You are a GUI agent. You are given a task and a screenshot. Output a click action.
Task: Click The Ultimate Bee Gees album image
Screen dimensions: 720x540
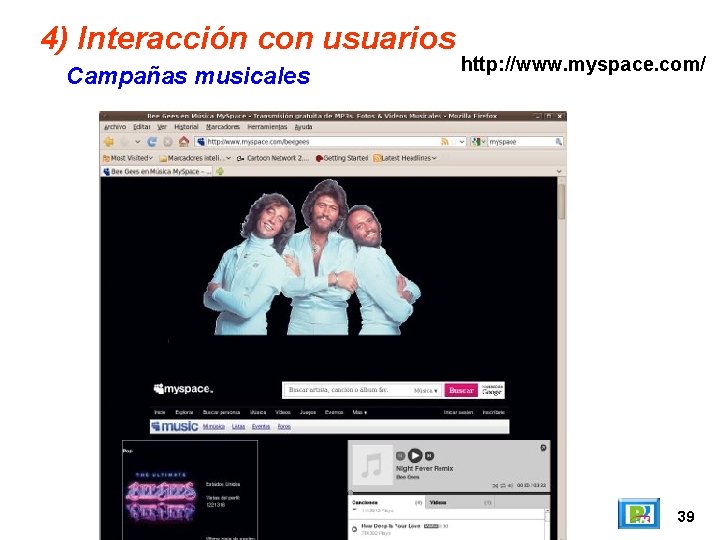coord(161,499)
